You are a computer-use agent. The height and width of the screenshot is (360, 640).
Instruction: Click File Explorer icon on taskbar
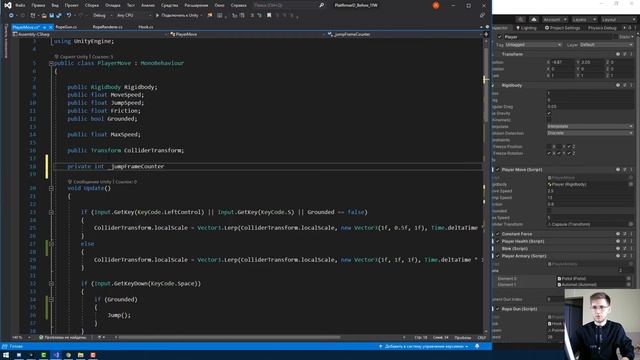(81, 355)
